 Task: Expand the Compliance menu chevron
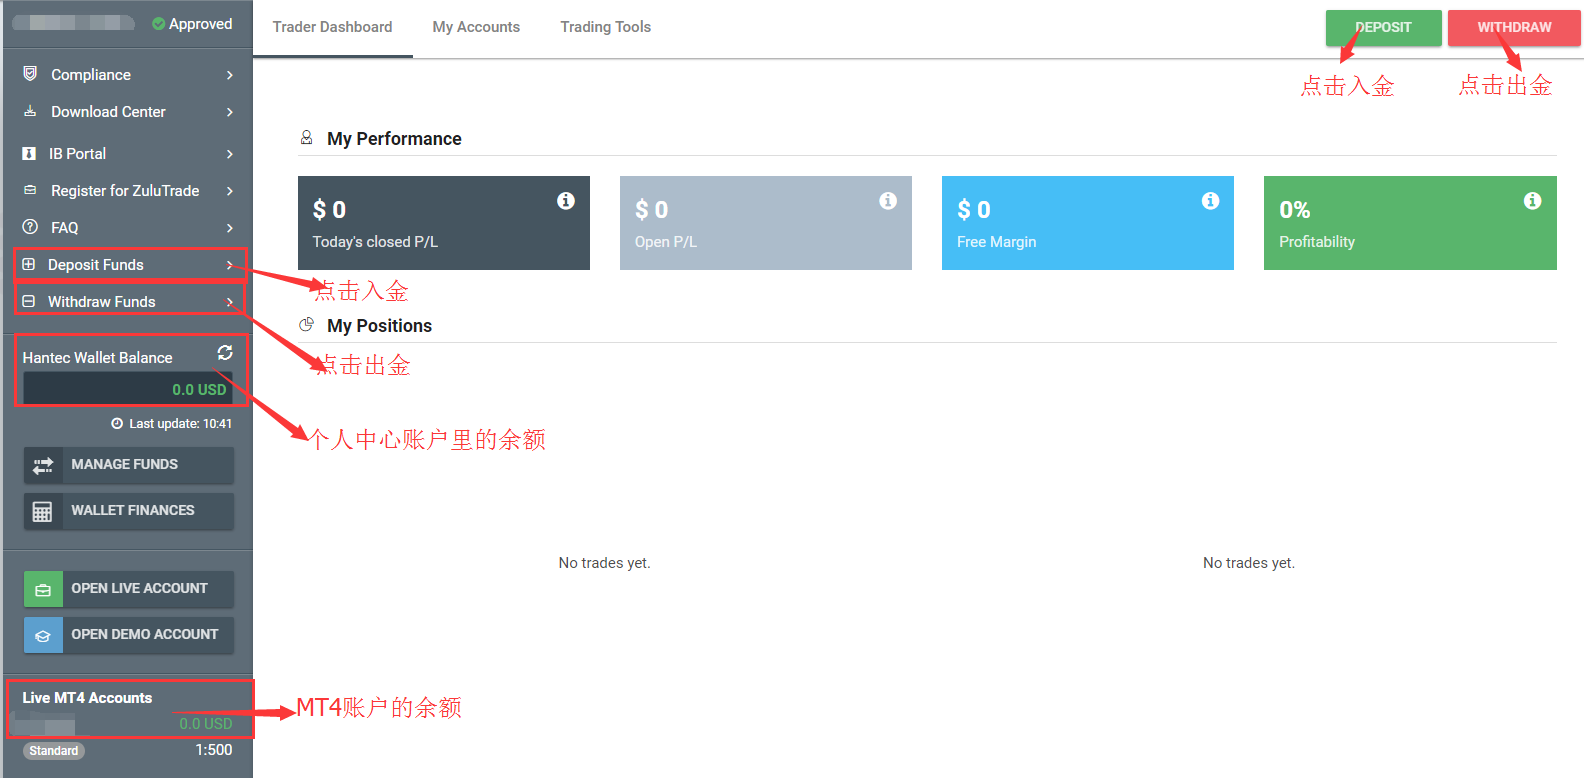coord(230,75)
